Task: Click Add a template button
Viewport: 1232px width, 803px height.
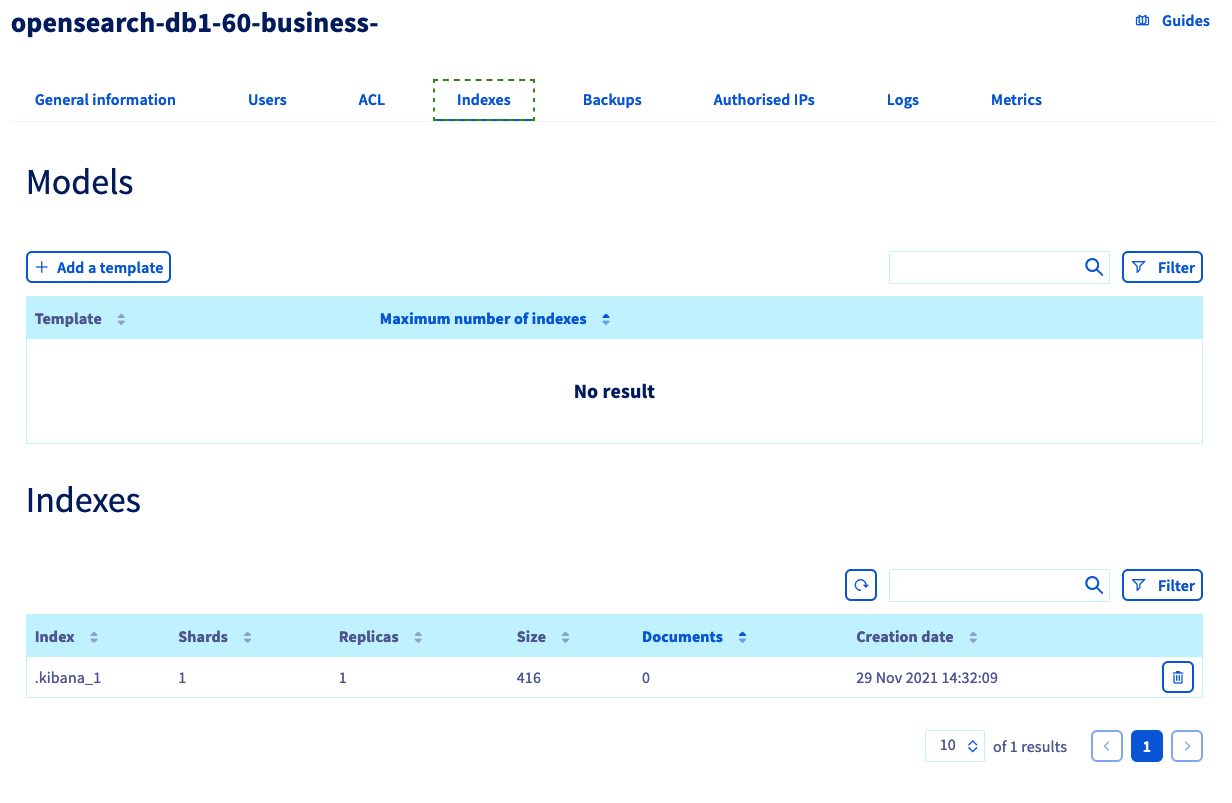Action: click(98, 267)
